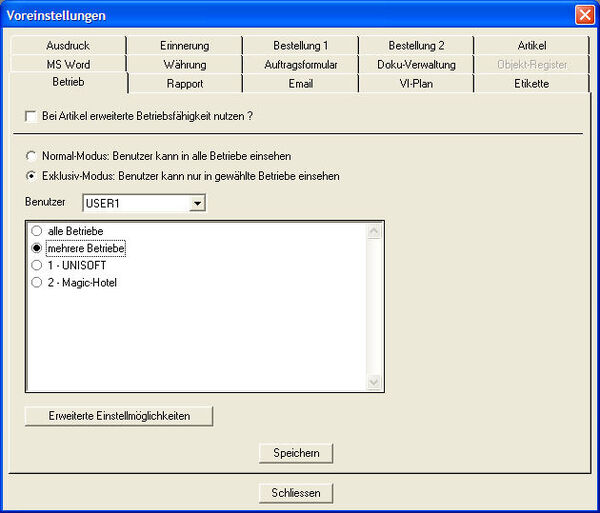The image size is (600, 513).
Task: Open the Erinnerung tab
Action: [184, 46]
